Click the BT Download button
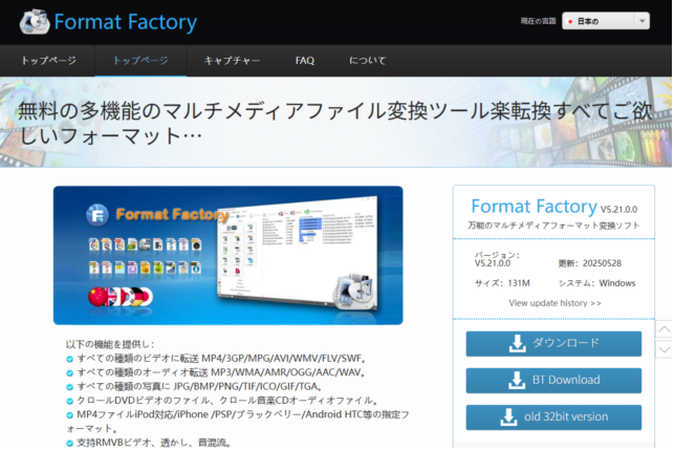 click(x=554, y=380)
